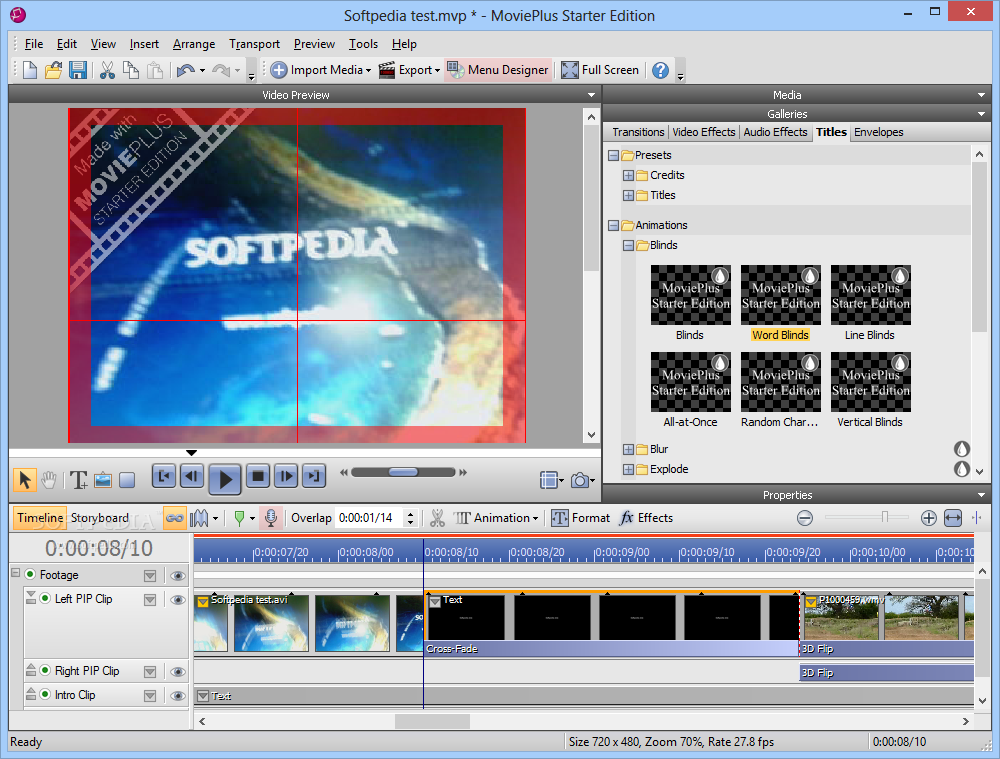
Task: Open the Arrange menu
Action: 194,44
